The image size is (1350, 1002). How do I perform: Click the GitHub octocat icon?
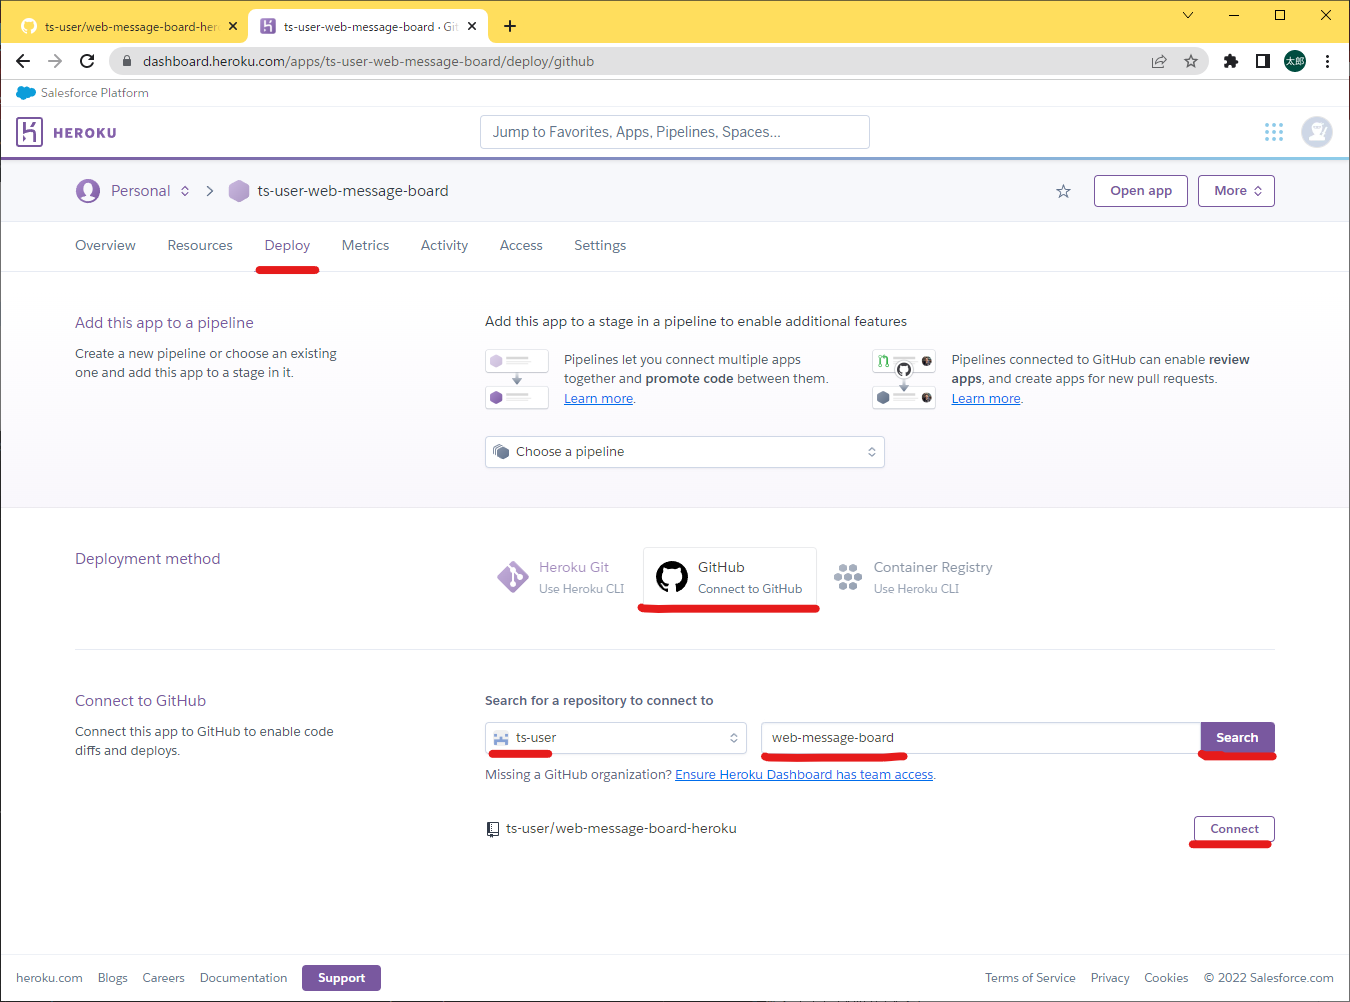click(x=672, y=577)
